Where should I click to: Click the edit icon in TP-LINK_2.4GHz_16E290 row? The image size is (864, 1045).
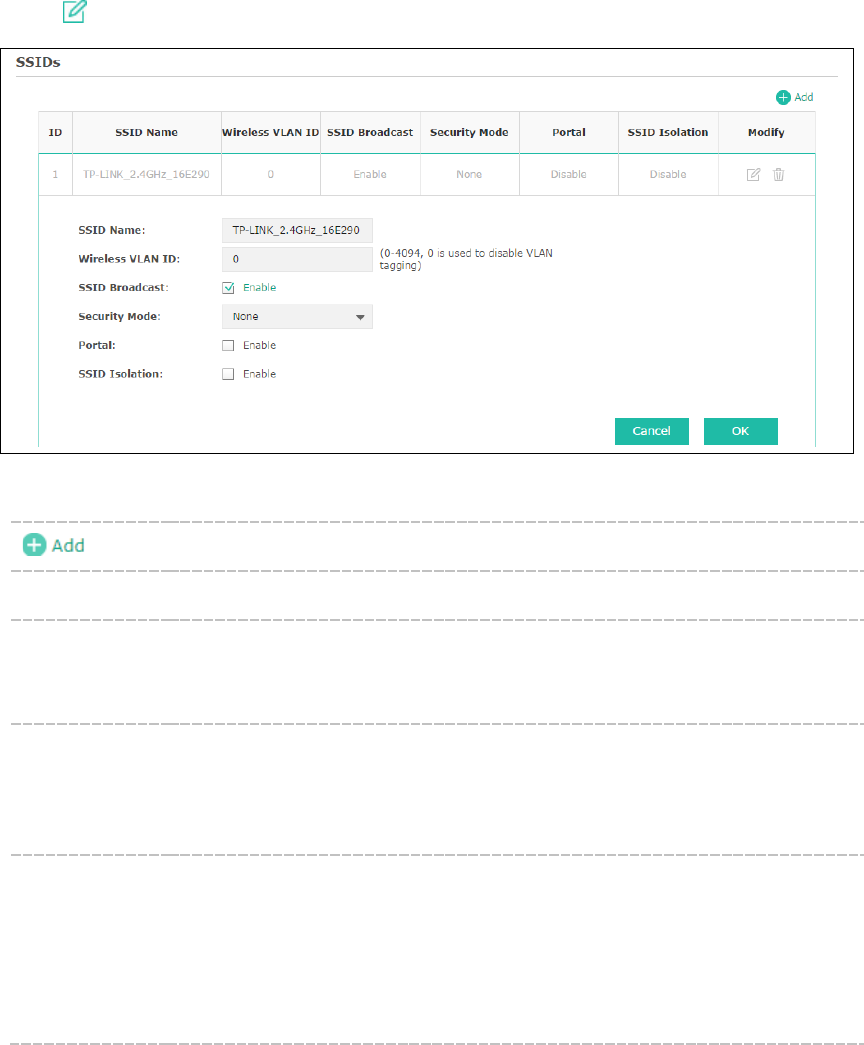[x=753, y=175]
